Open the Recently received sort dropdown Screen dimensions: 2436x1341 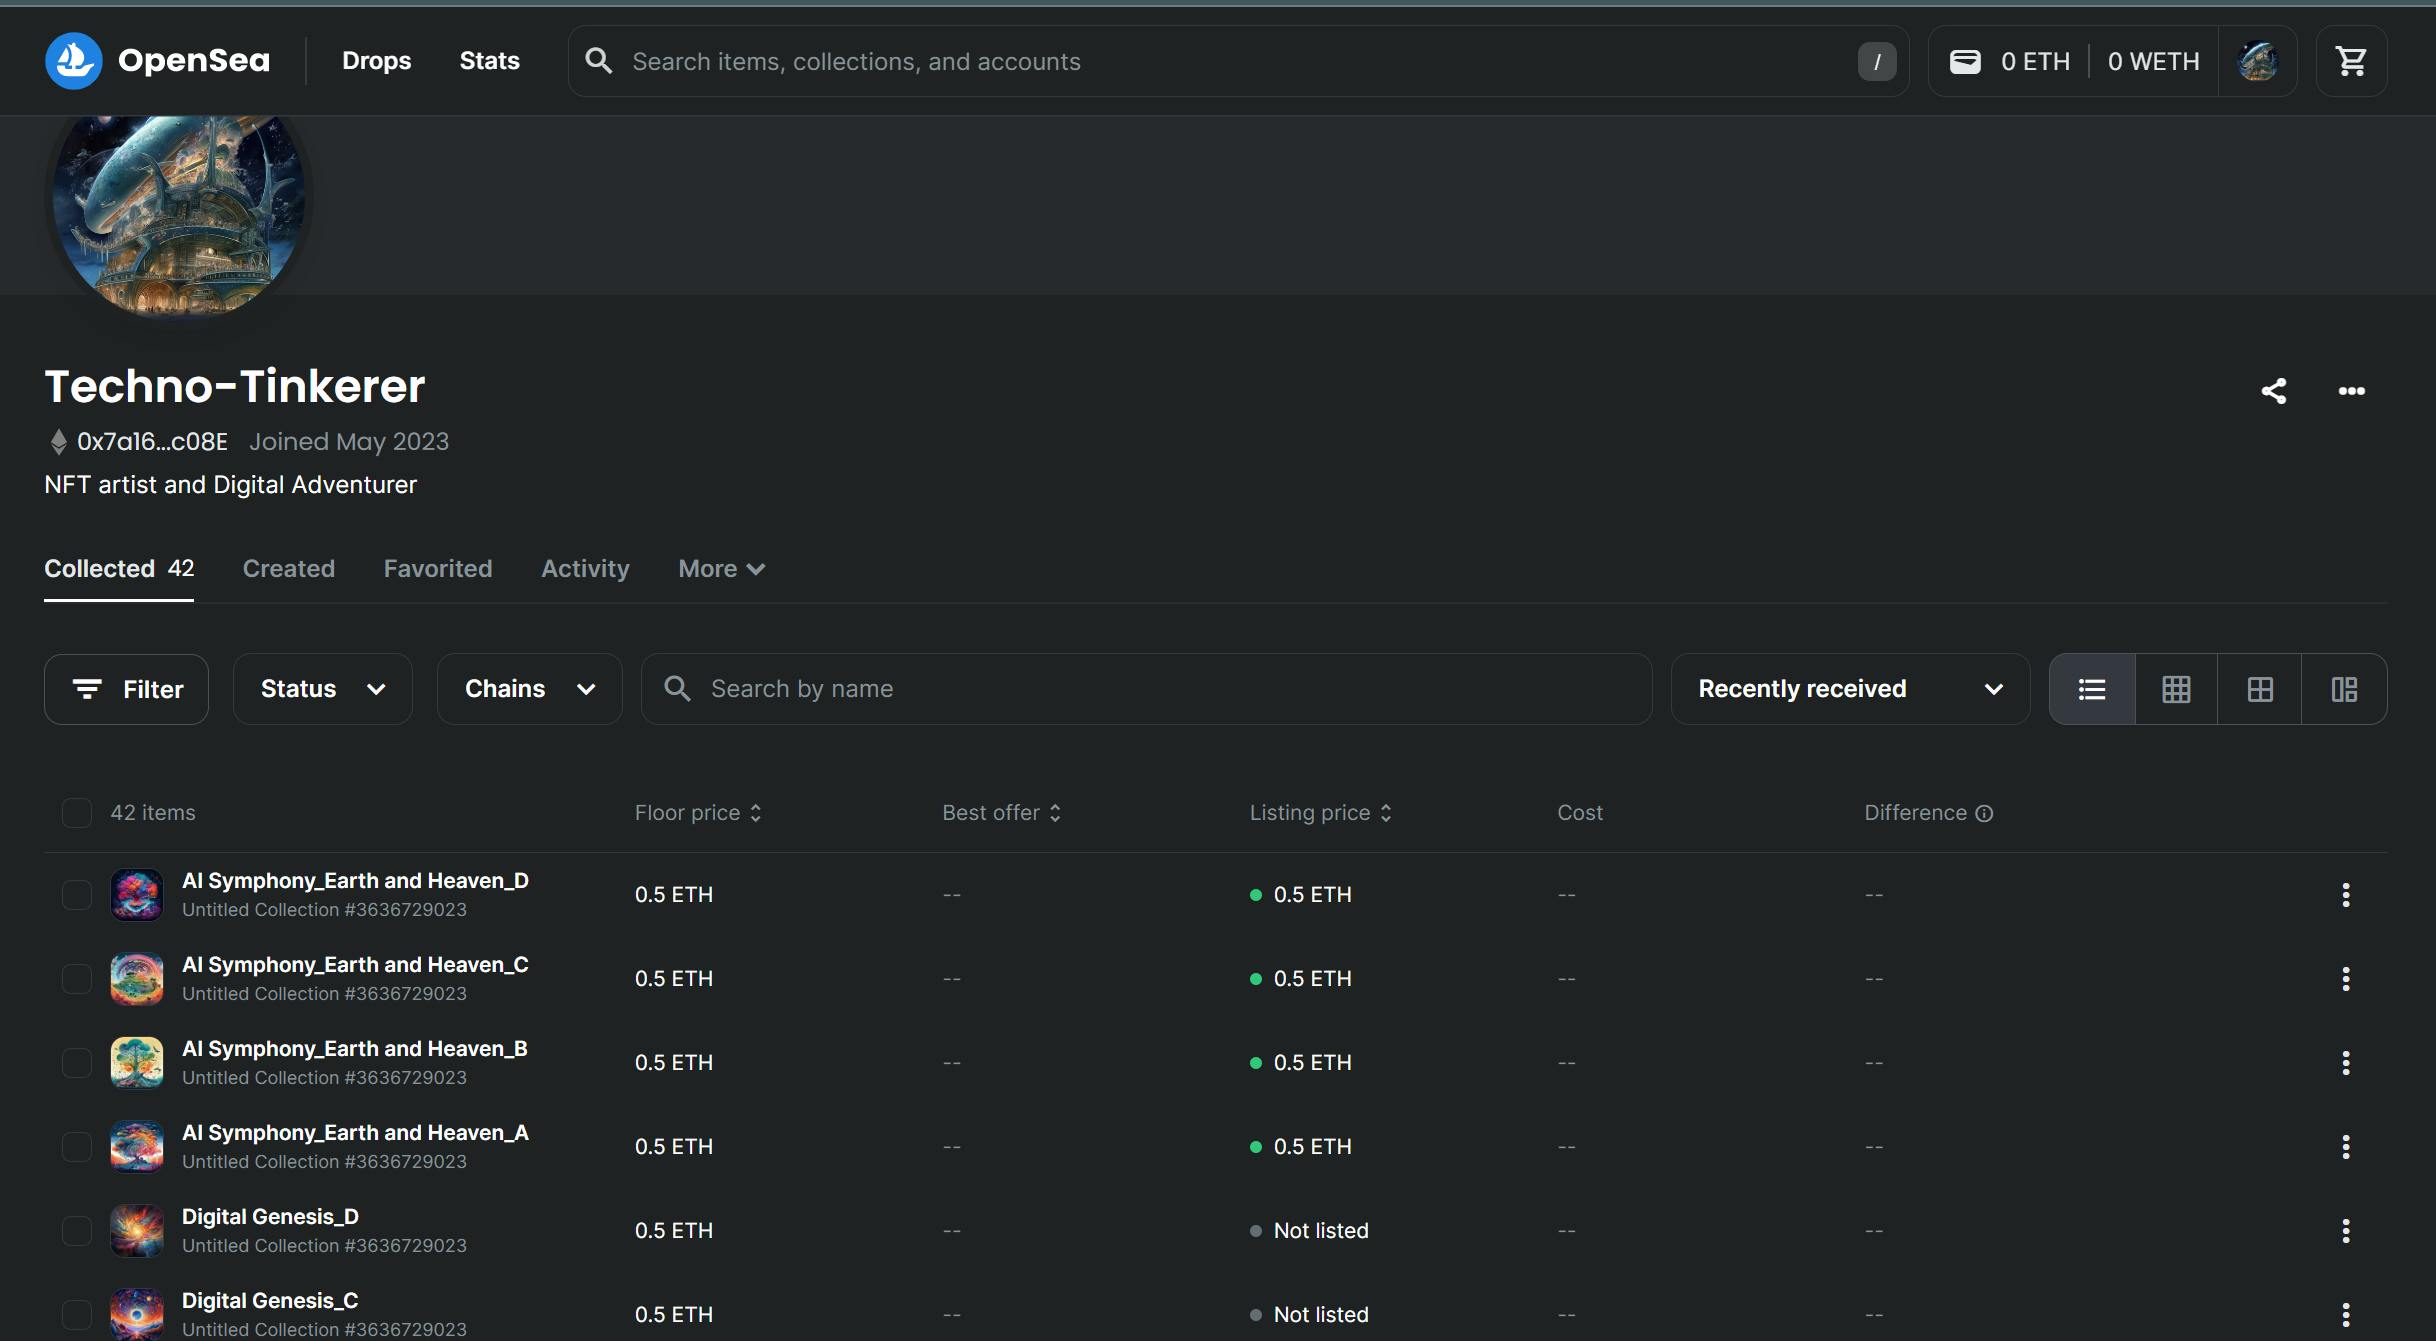point(1850,689)
